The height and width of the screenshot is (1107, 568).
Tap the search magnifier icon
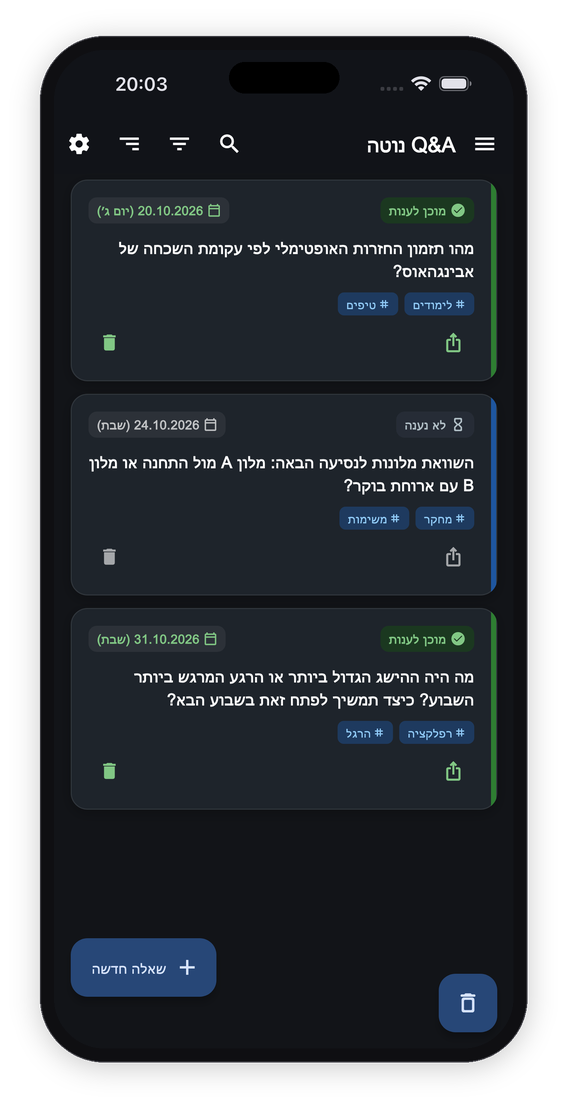point(229,144)
